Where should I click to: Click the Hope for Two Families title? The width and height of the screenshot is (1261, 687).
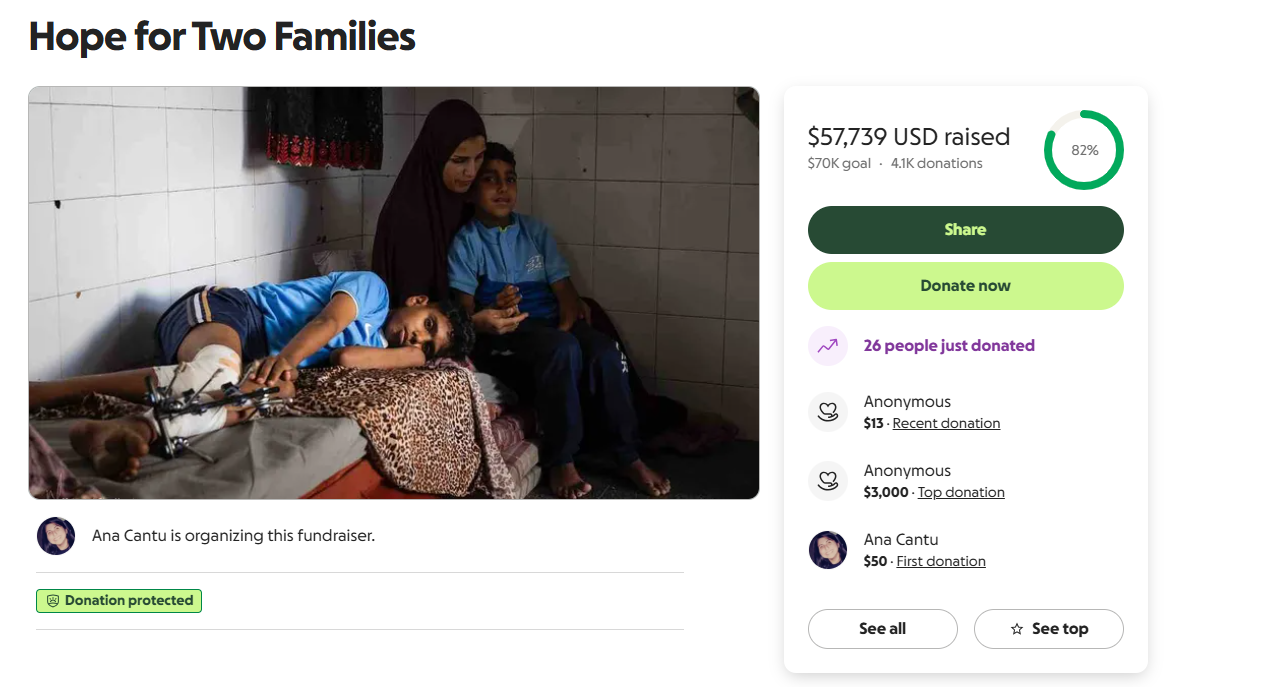pyautogui.click(x=222, y=37)
